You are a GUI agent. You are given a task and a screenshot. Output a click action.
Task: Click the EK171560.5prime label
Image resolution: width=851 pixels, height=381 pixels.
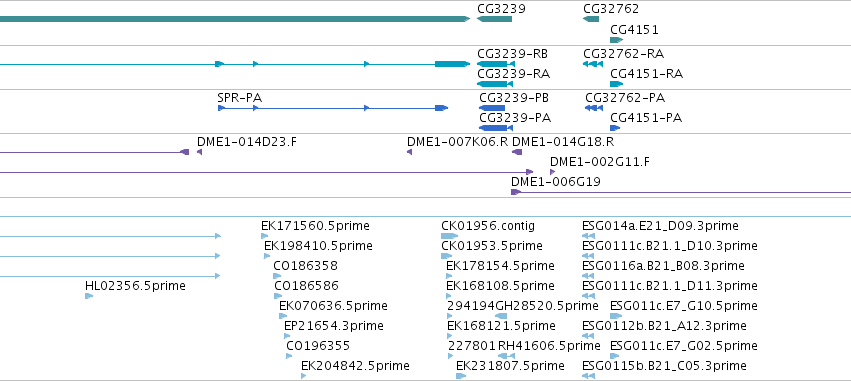click(315, 226)
